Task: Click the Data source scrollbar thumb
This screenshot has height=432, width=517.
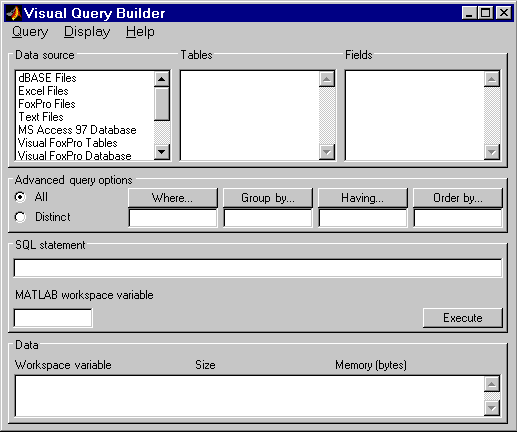Action: tap(162, 104)
